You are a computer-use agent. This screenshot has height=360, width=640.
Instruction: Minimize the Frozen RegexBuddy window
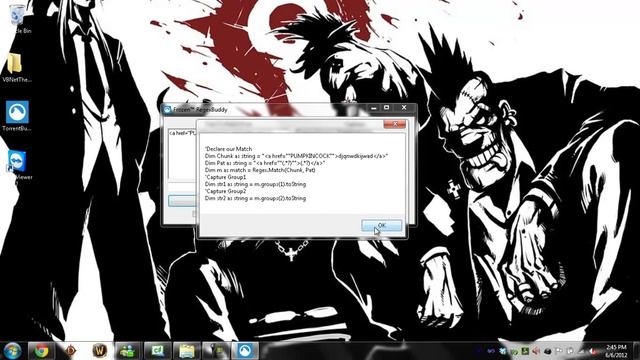click(373, 108)
